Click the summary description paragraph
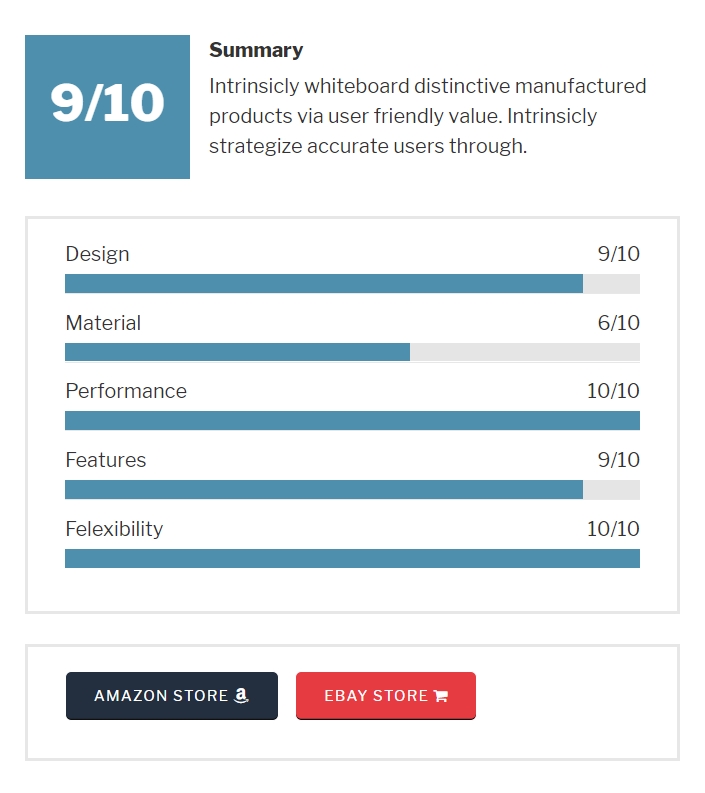The height and width of the screenshot is (793, 705). point(428,116)
